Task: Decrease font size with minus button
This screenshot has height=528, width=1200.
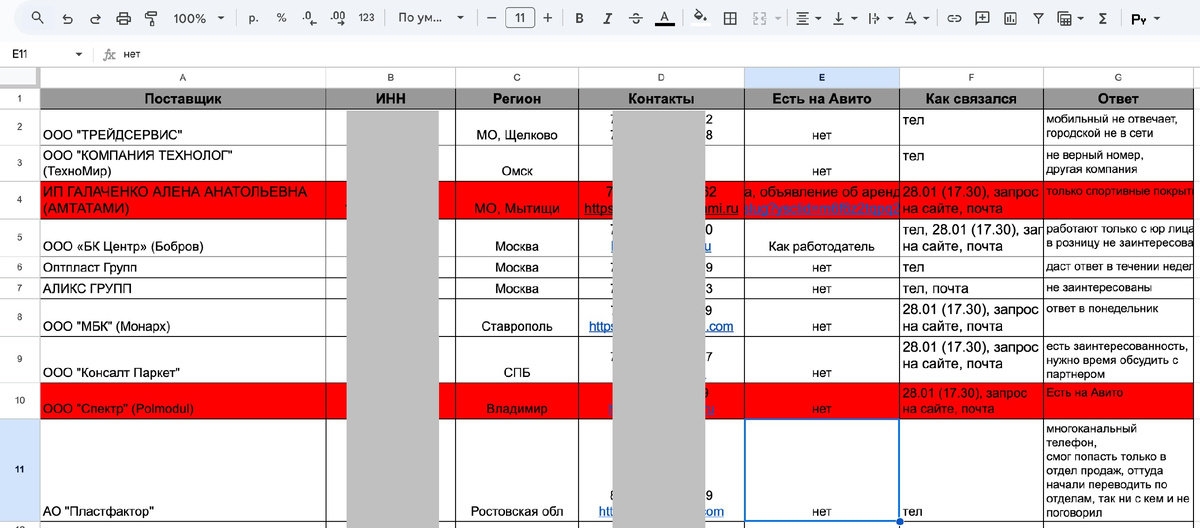Action: [x=491, y=18]
